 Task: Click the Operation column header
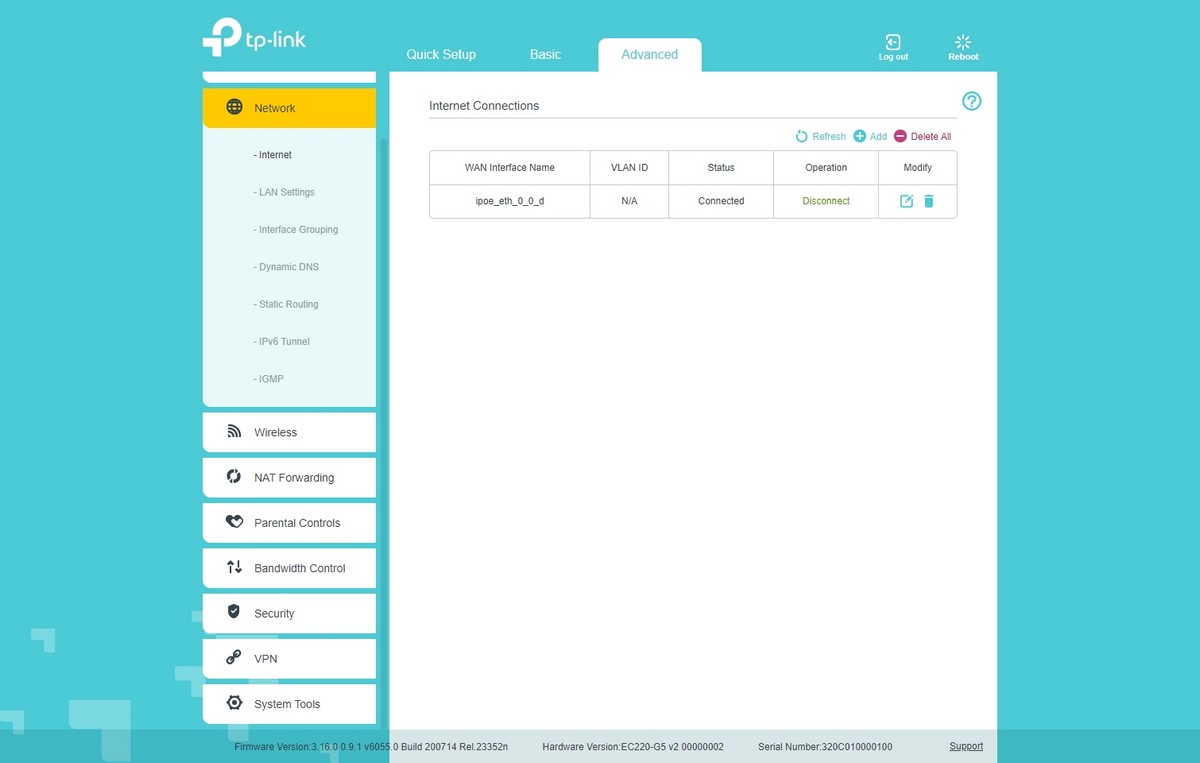(826, 168)
